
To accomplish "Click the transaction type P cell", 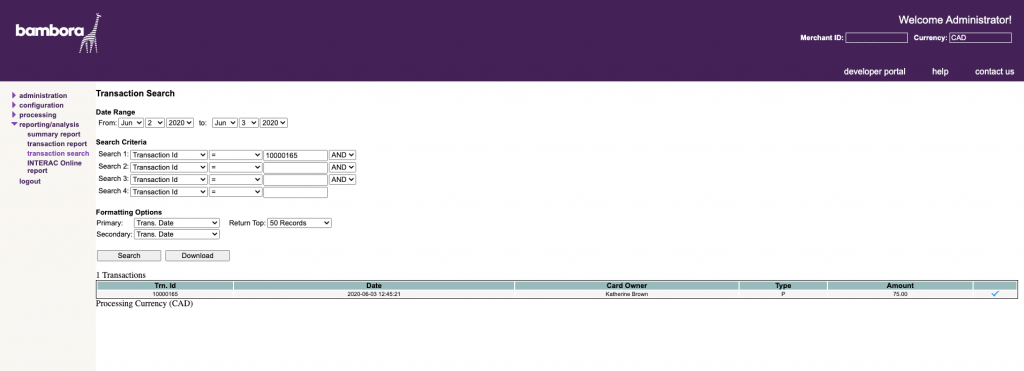I will click(x=783, y=294).
